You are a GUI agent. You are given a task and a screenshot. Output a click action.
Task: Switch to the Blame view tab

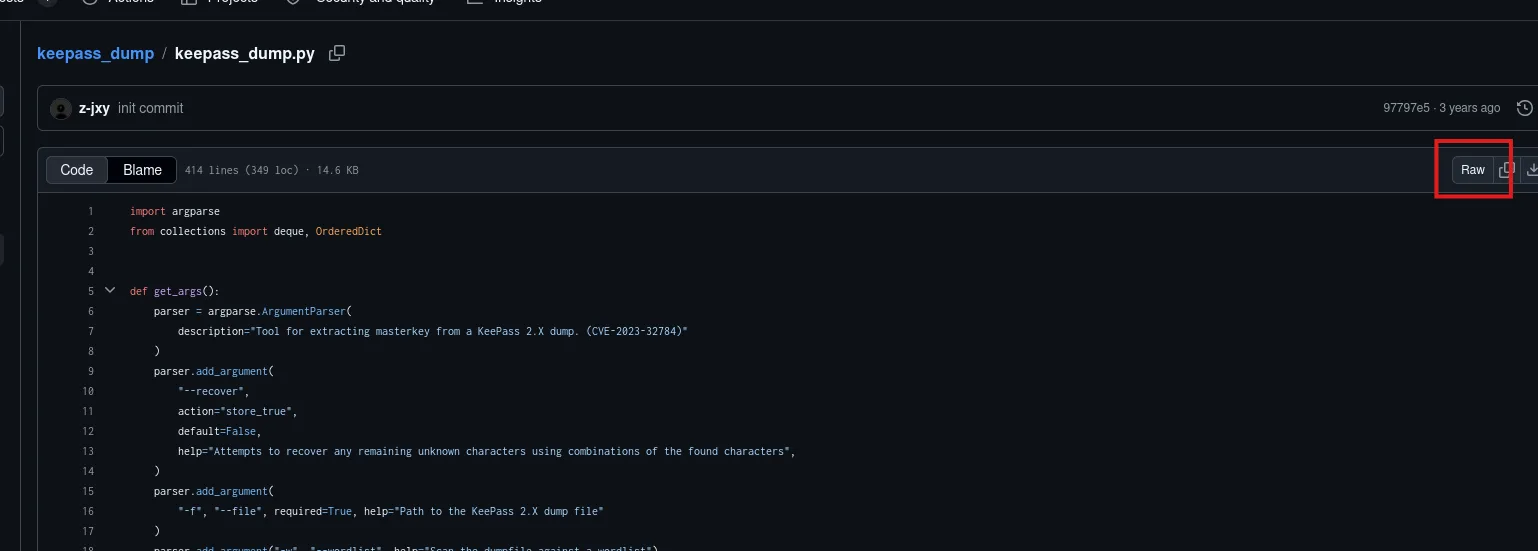(142, 170)
